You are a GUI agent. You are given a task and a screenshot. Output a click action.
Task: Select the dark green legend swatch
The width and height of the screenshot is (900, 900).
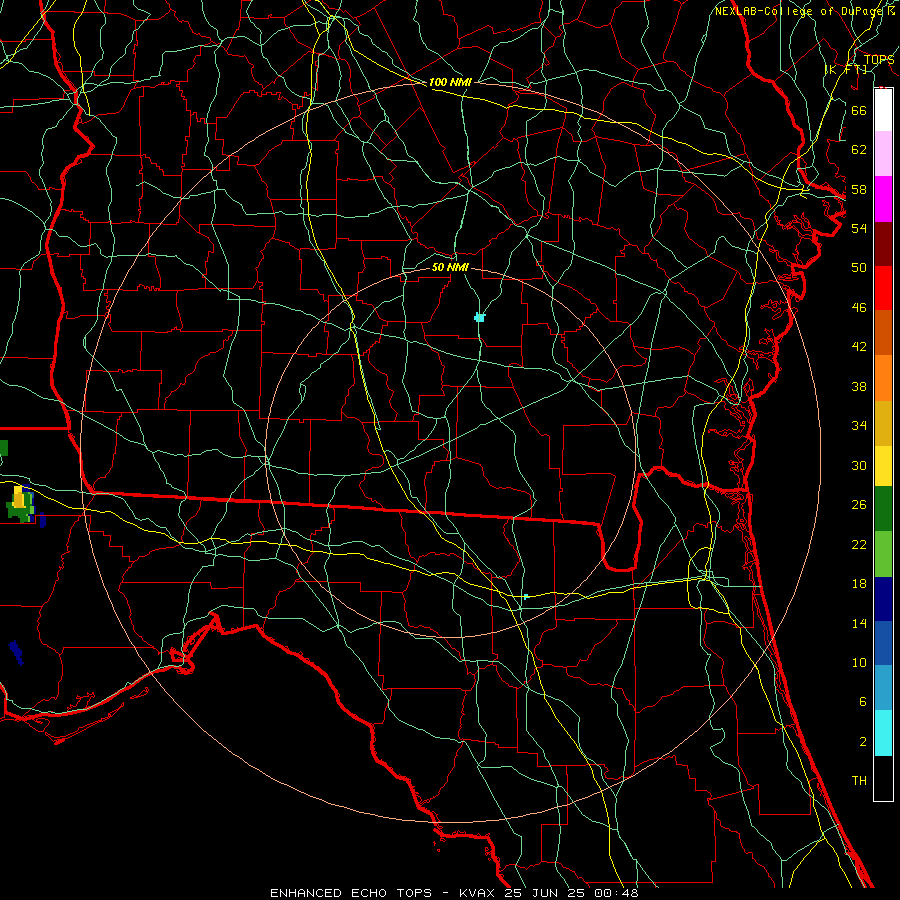[883, 509]
